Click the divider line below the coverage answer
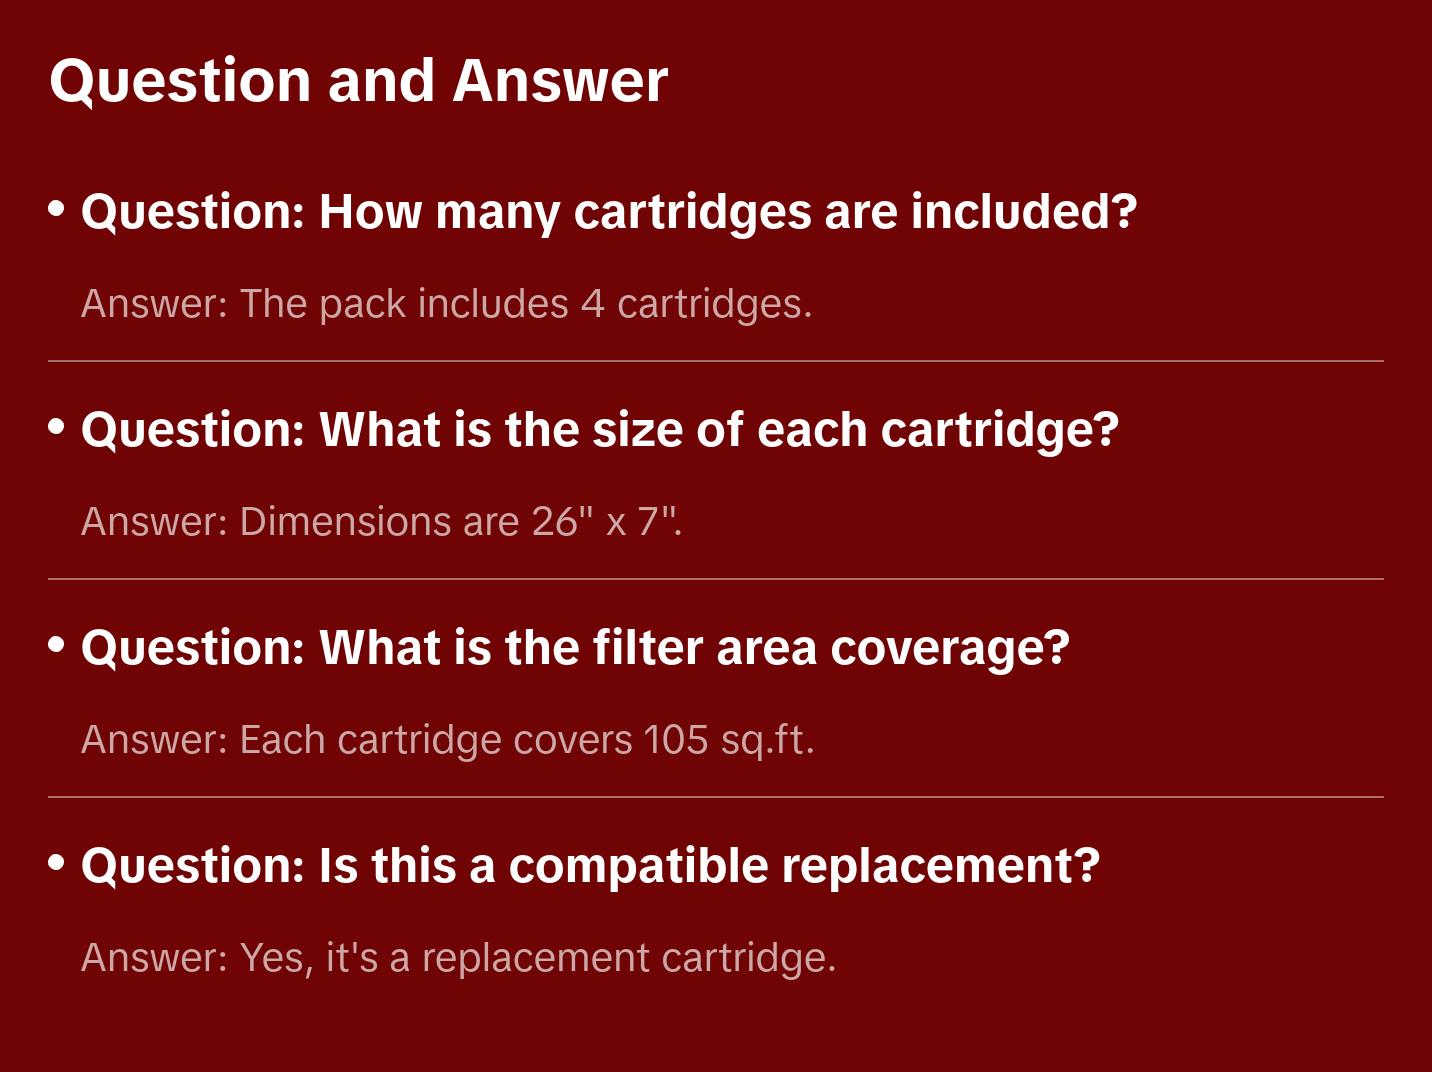Viewport: 1432px width, 1072px height. click(716, 797)
